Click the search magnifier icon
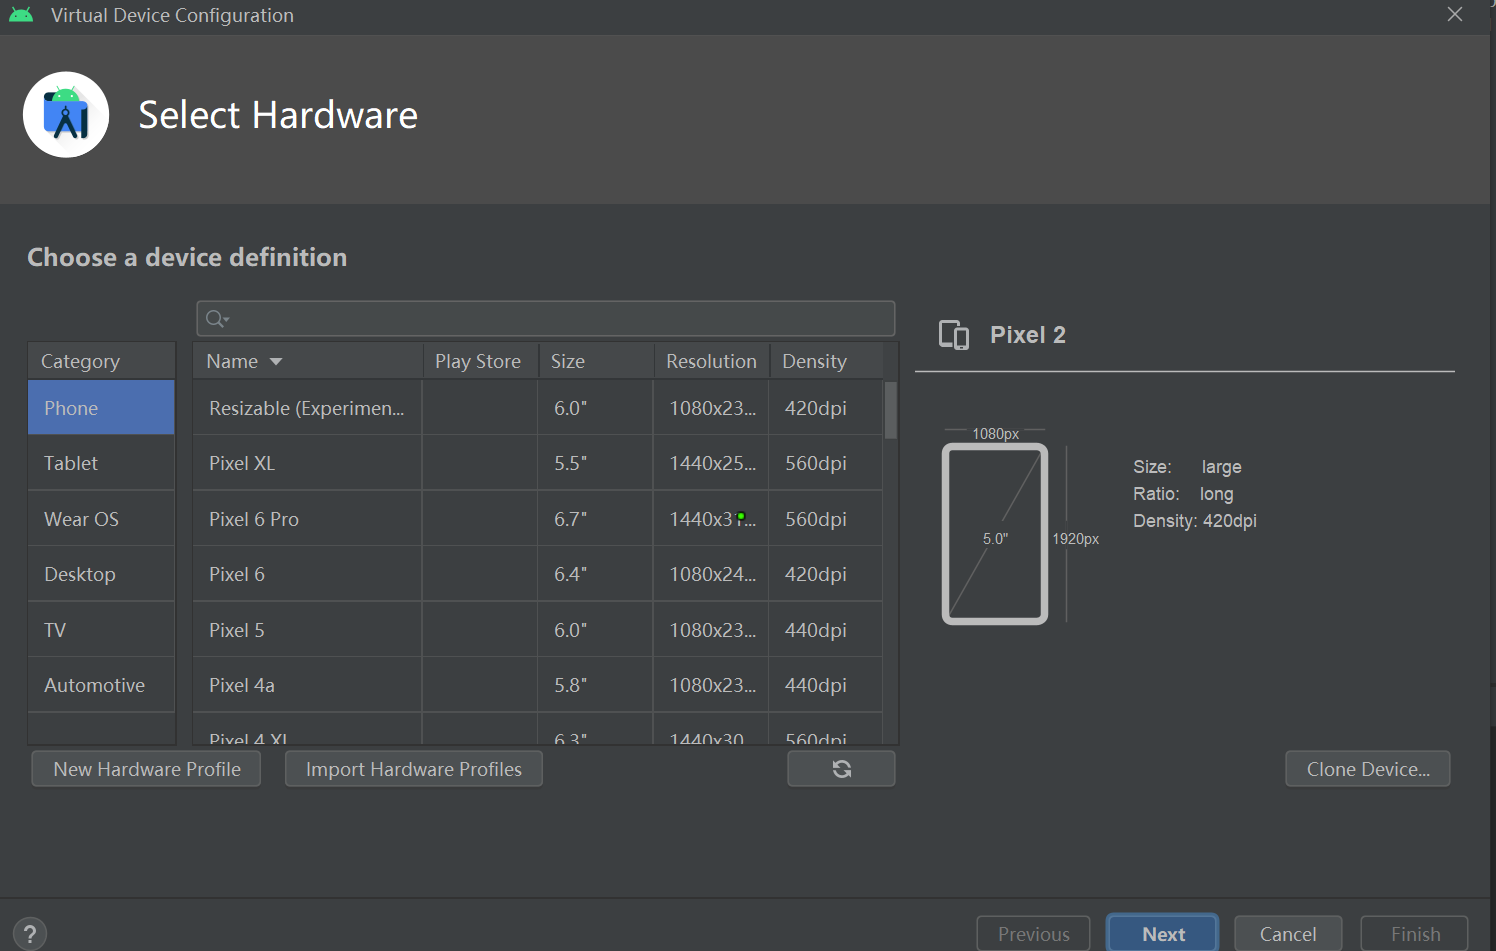This screenshot has width=1496, height=951. click(x=216, y=319)
